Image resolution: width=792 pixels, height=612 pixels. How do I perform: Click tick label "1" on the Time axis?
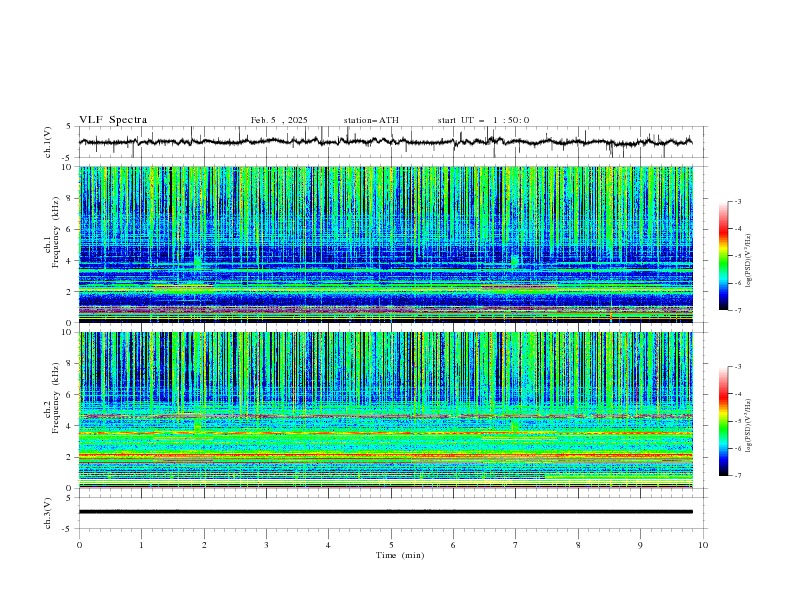coord(141,545)
